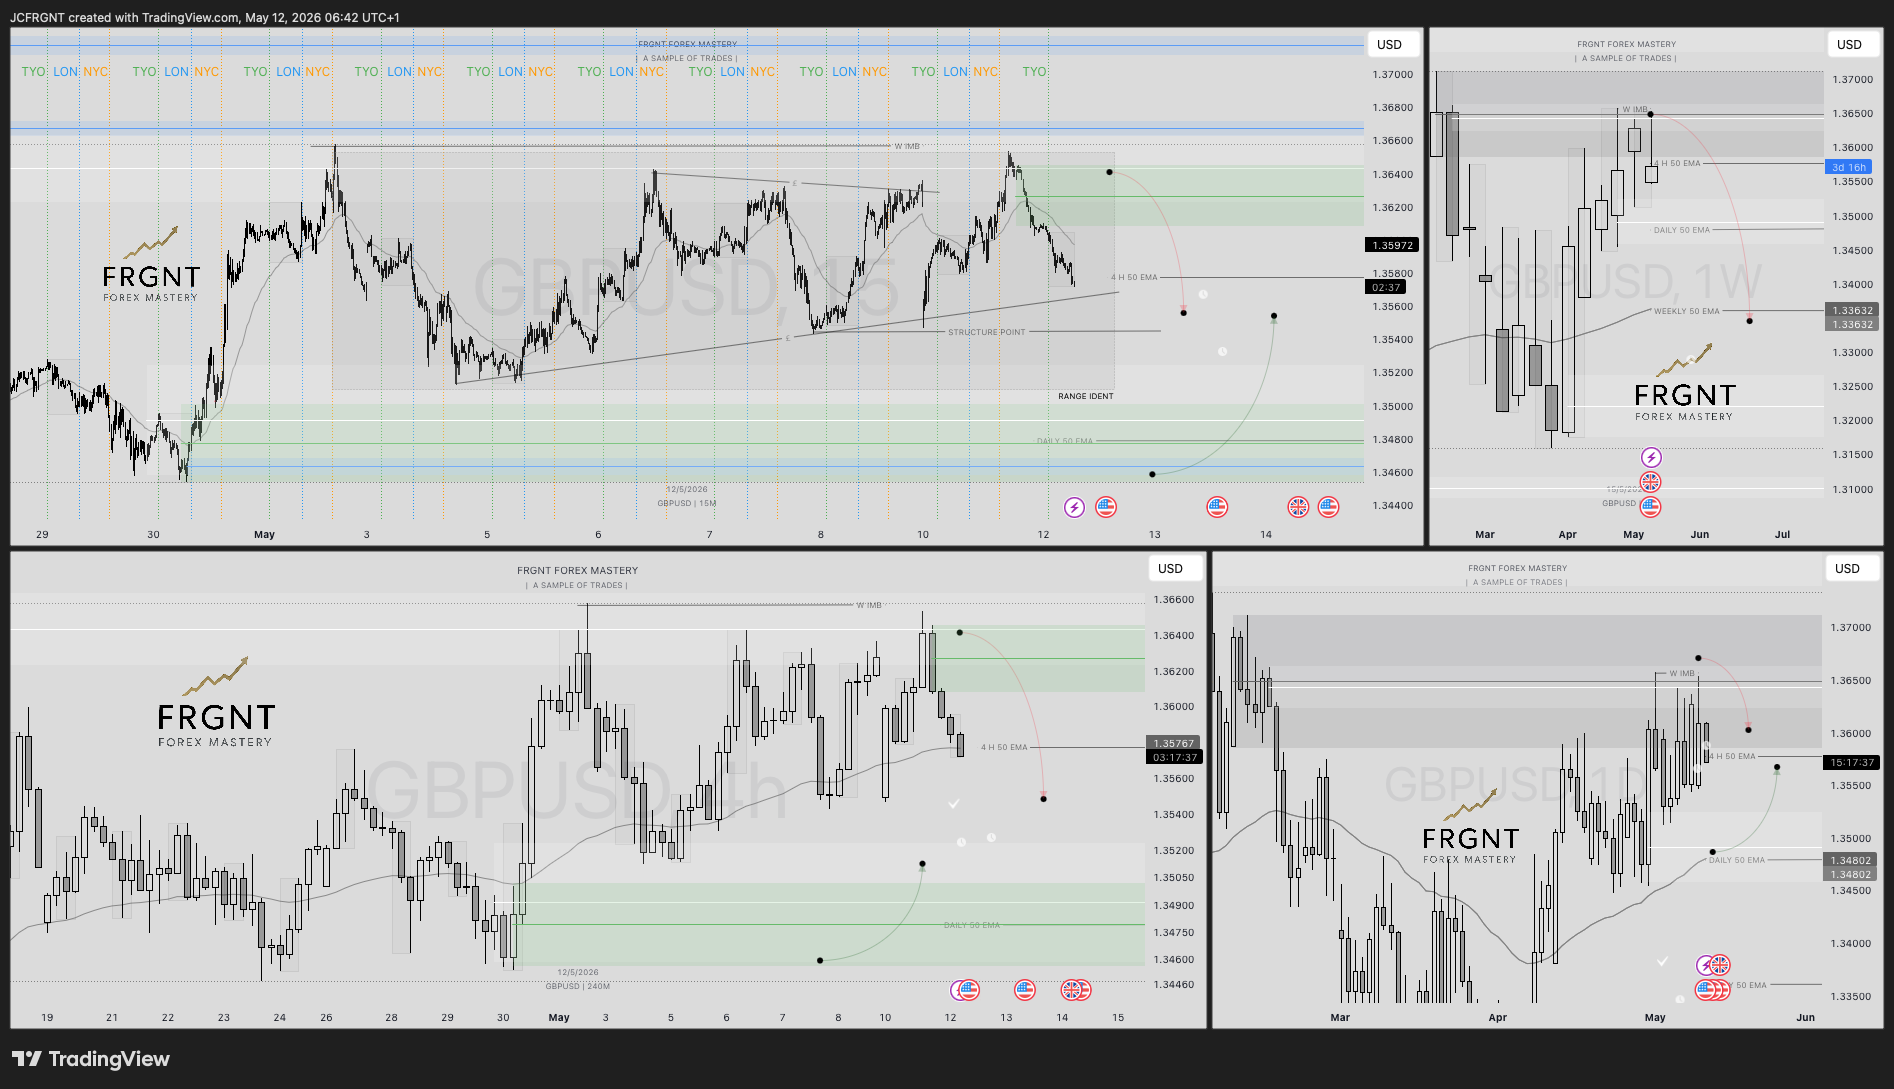
Task: Select DAILY 50 EMA label on 15M chart
Action: 1064,441
